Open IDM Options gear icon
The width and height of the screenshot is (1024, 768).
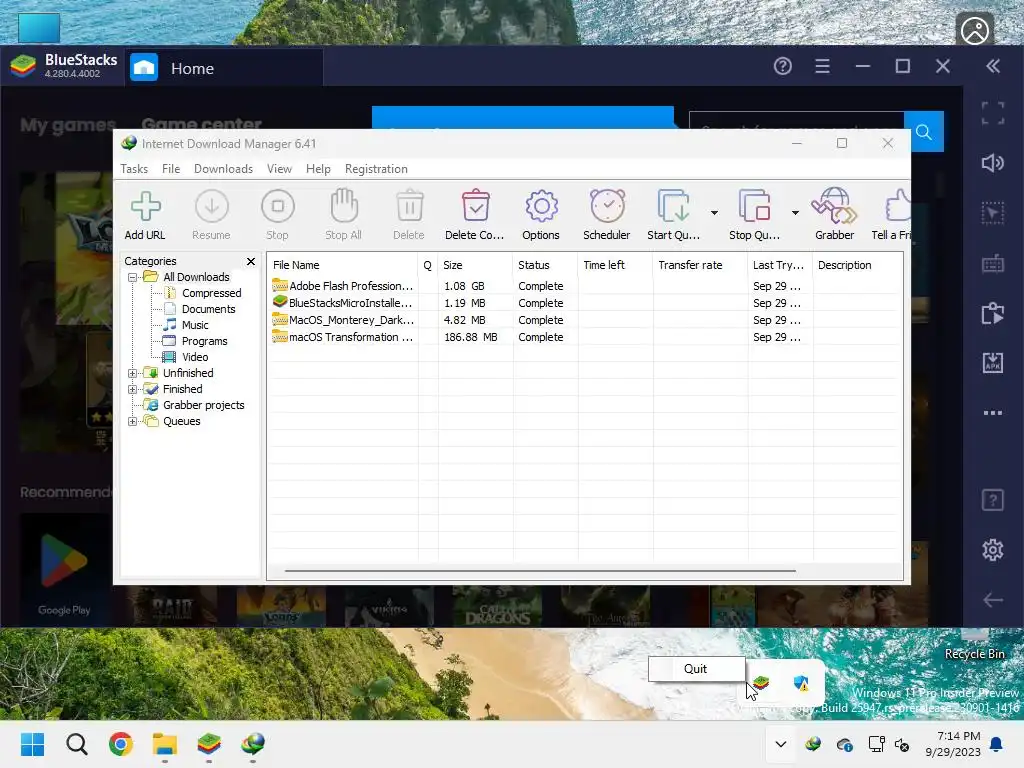541,206
